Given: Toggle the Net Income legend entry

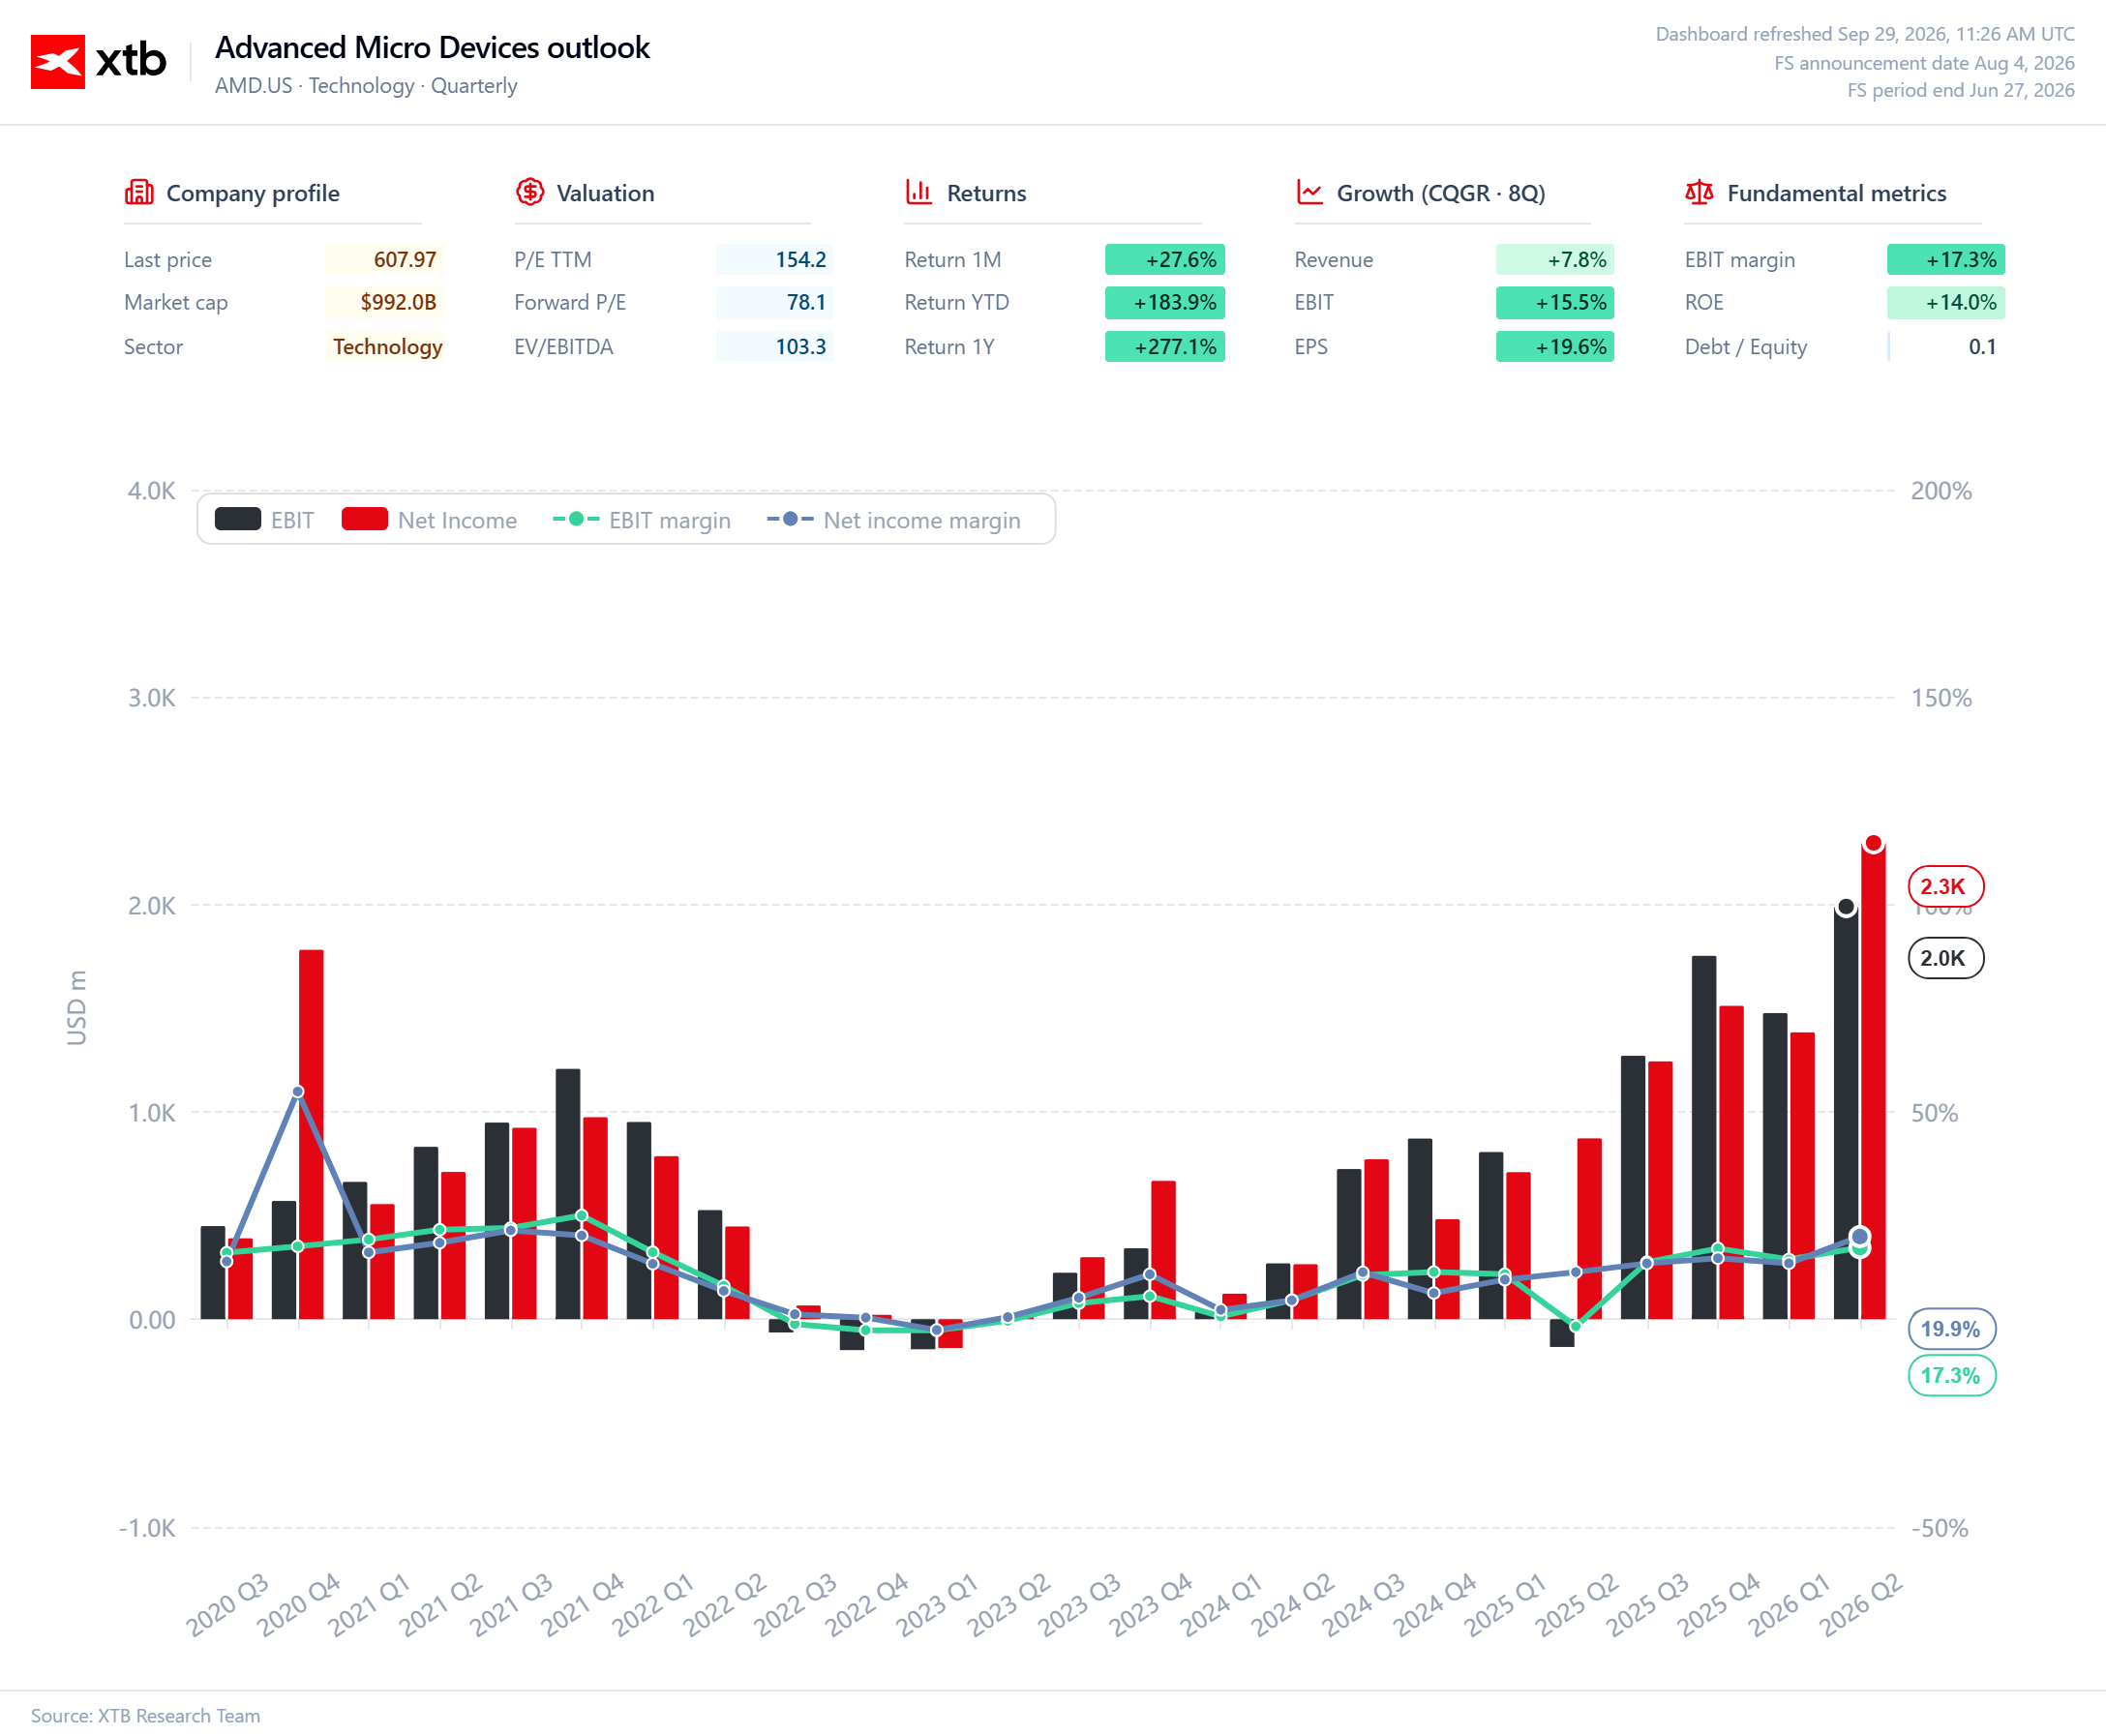Looking at the screenshot, I should [x=430, y=520].
